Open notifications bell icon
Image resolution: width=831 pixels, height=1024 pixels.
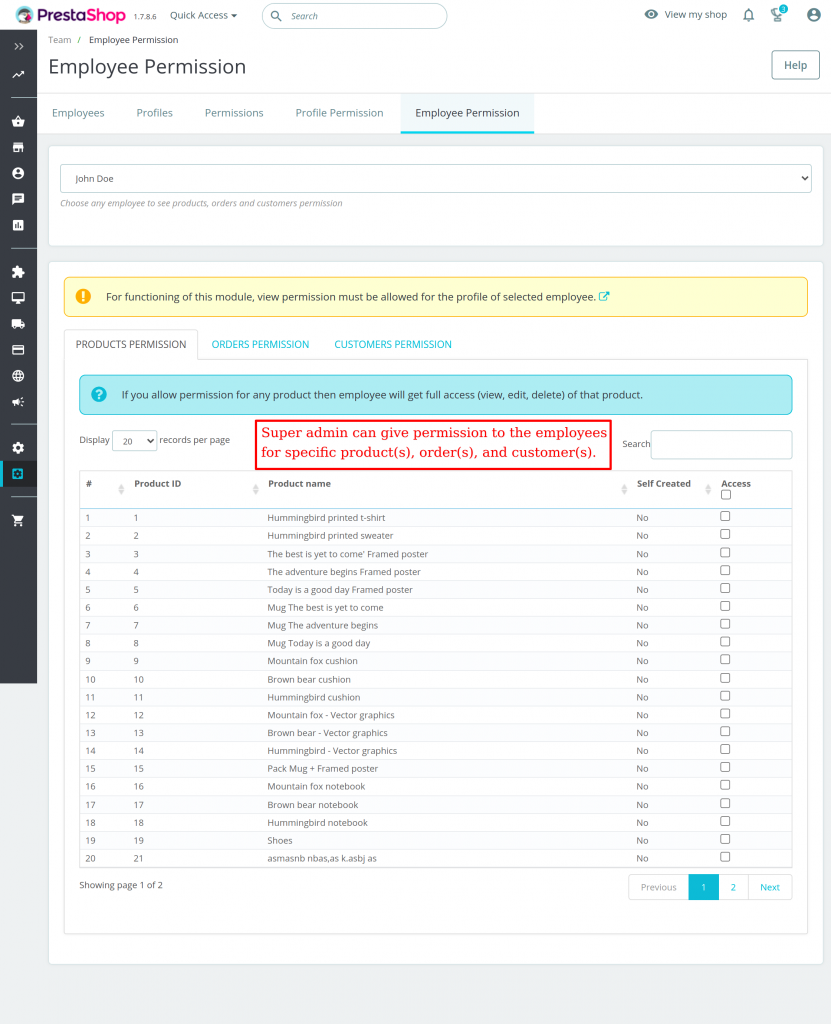tap(749, 15)
